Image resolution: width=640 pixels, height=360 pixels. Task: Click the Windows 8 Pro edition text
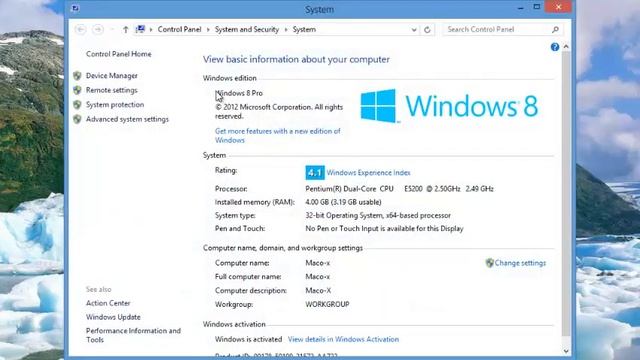[x=239, y=93]
